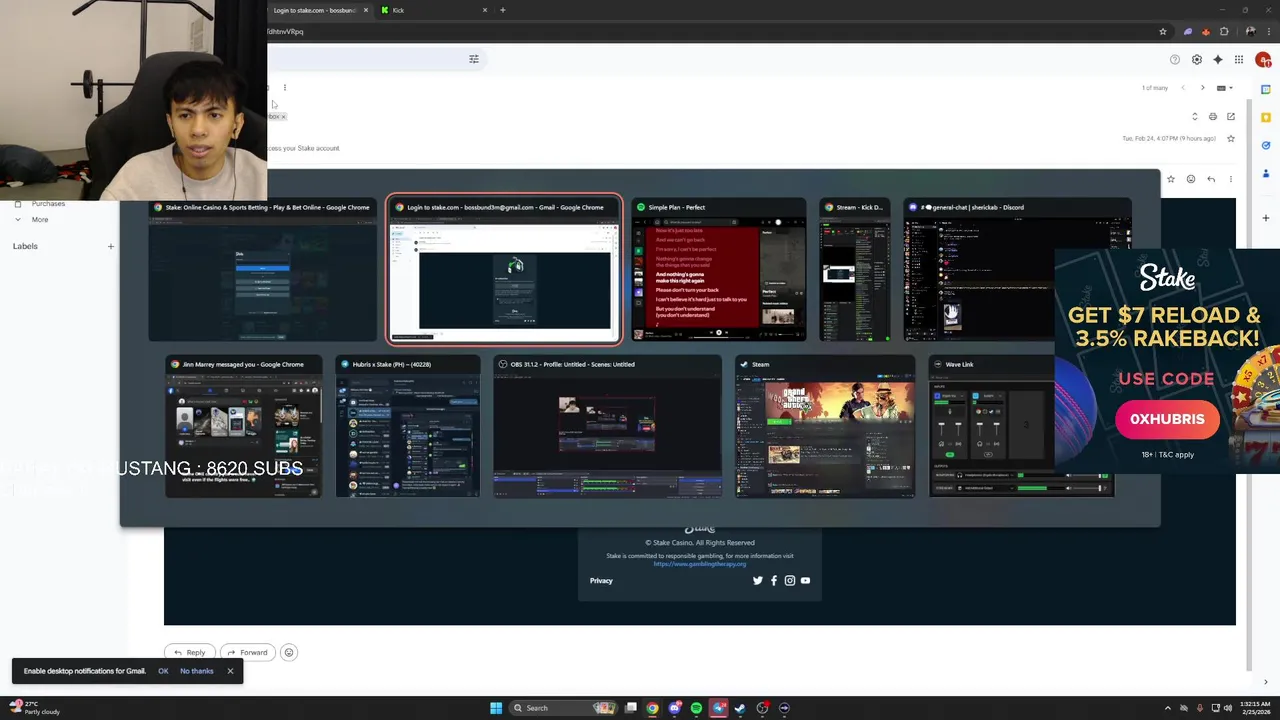Go to older message arrow
The image size is (1280, 720).
tap(1202, 88)
